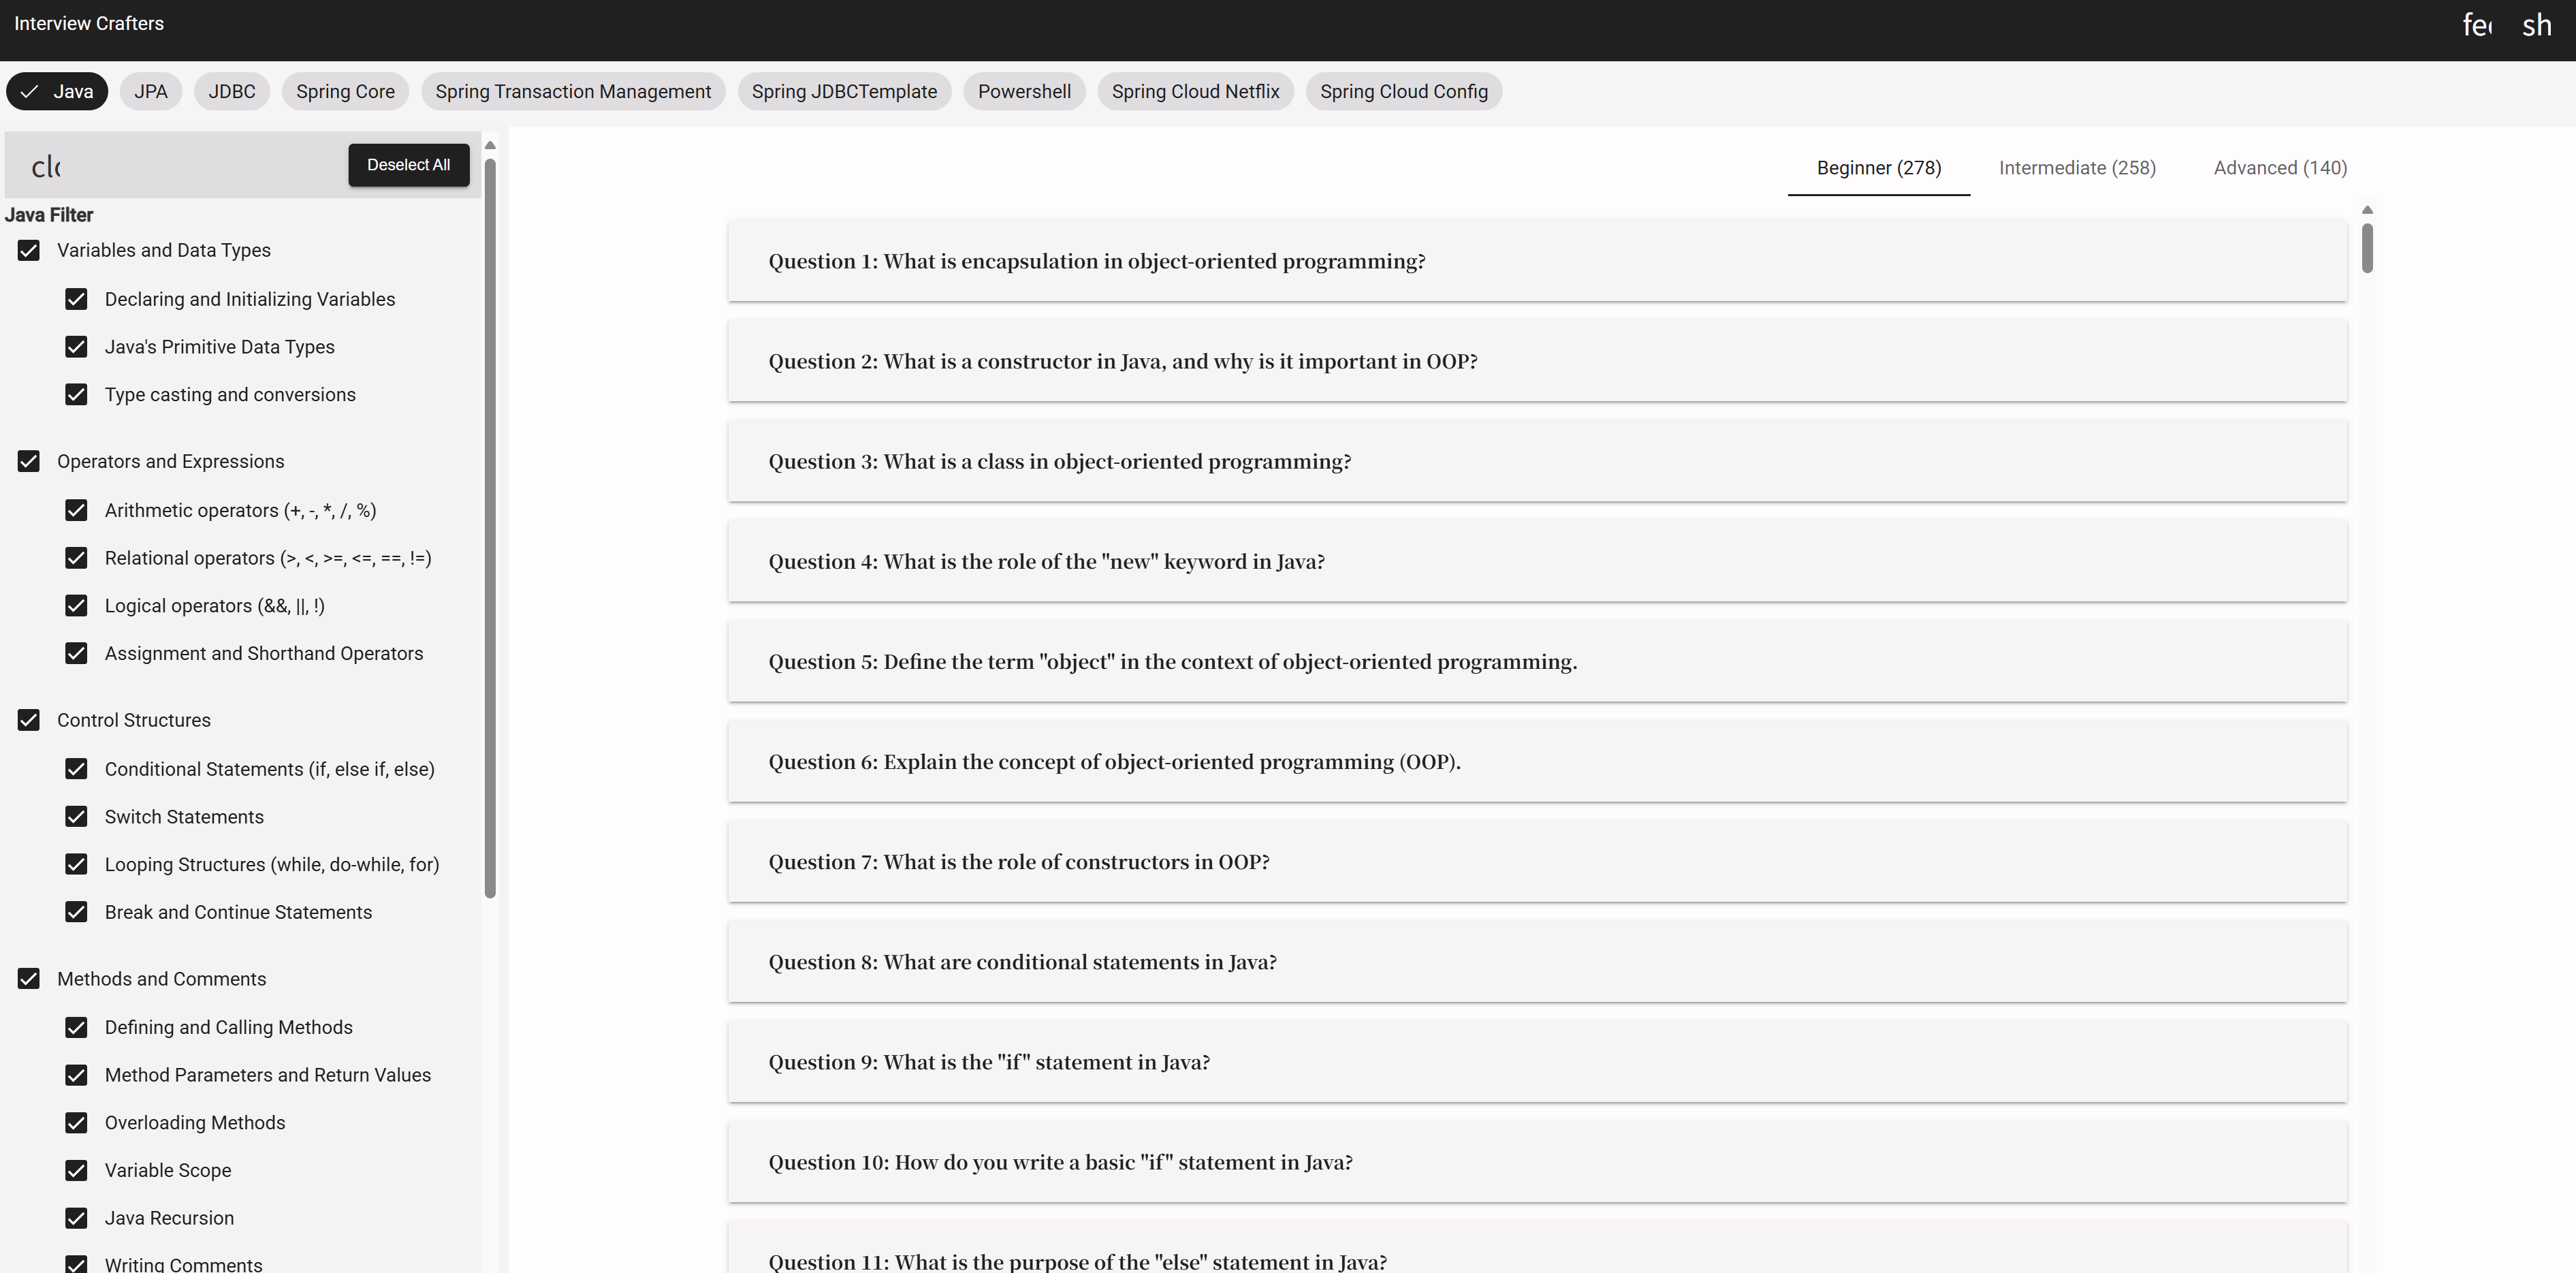Uncheck Variables and Data Types category
2576x1273 pixels.
[x=29, y=250]
